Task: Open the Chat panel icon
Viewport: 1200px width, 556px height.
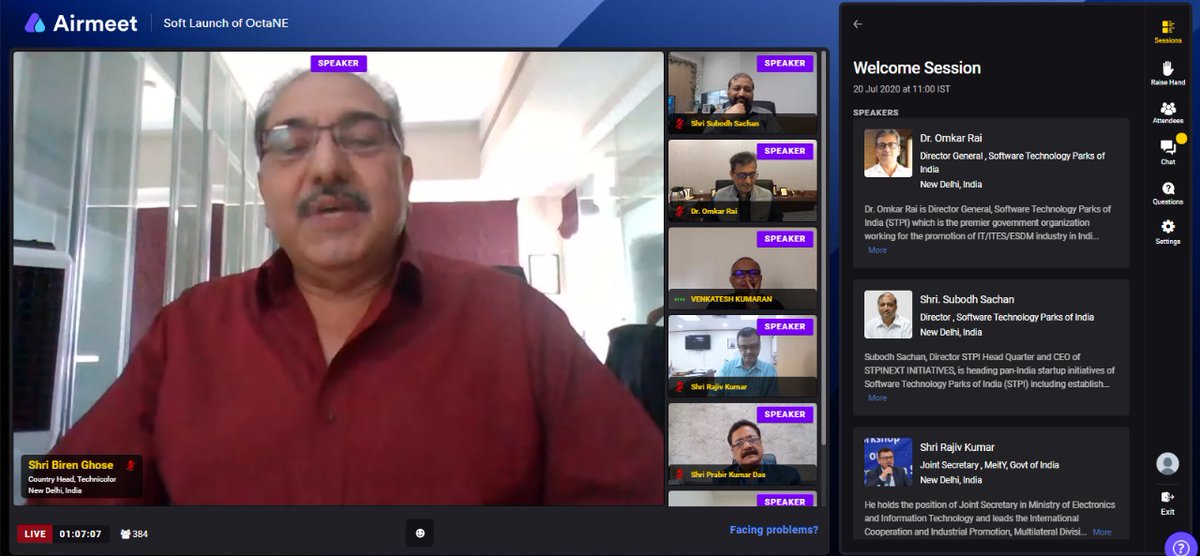Action: 1167,148
